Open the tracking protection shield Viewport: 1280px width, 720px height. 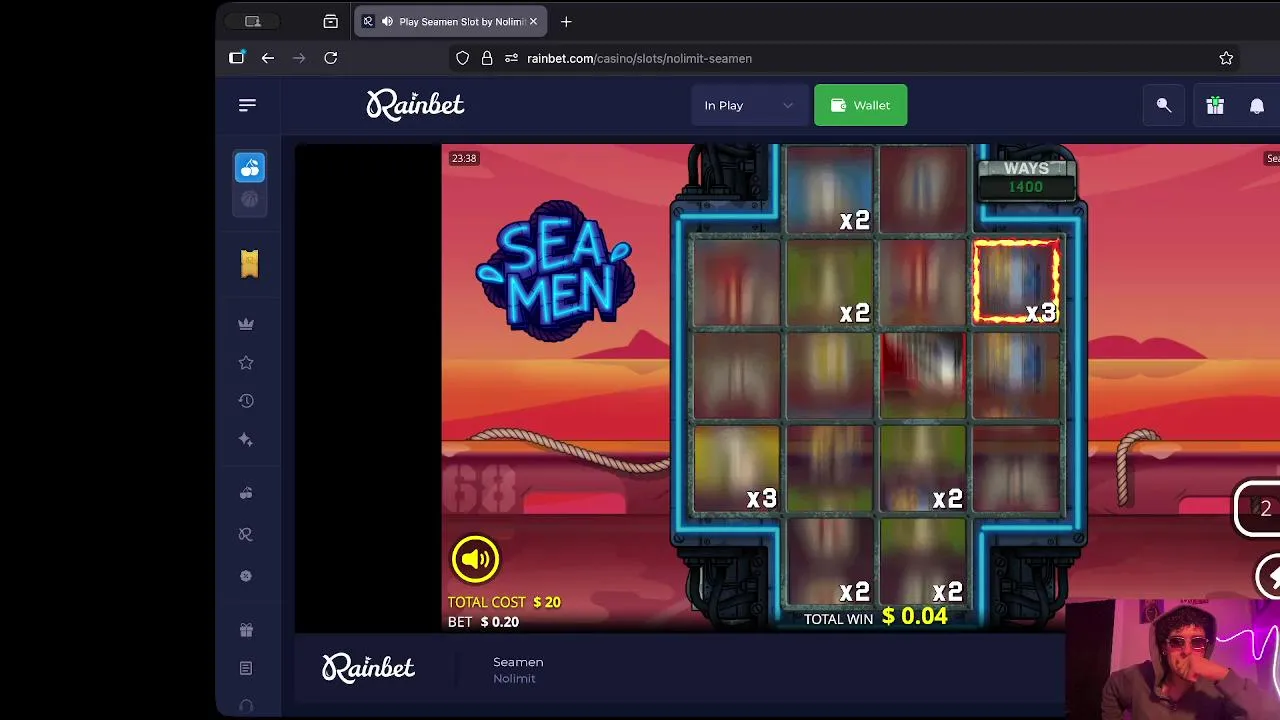(x=462, y=58)
